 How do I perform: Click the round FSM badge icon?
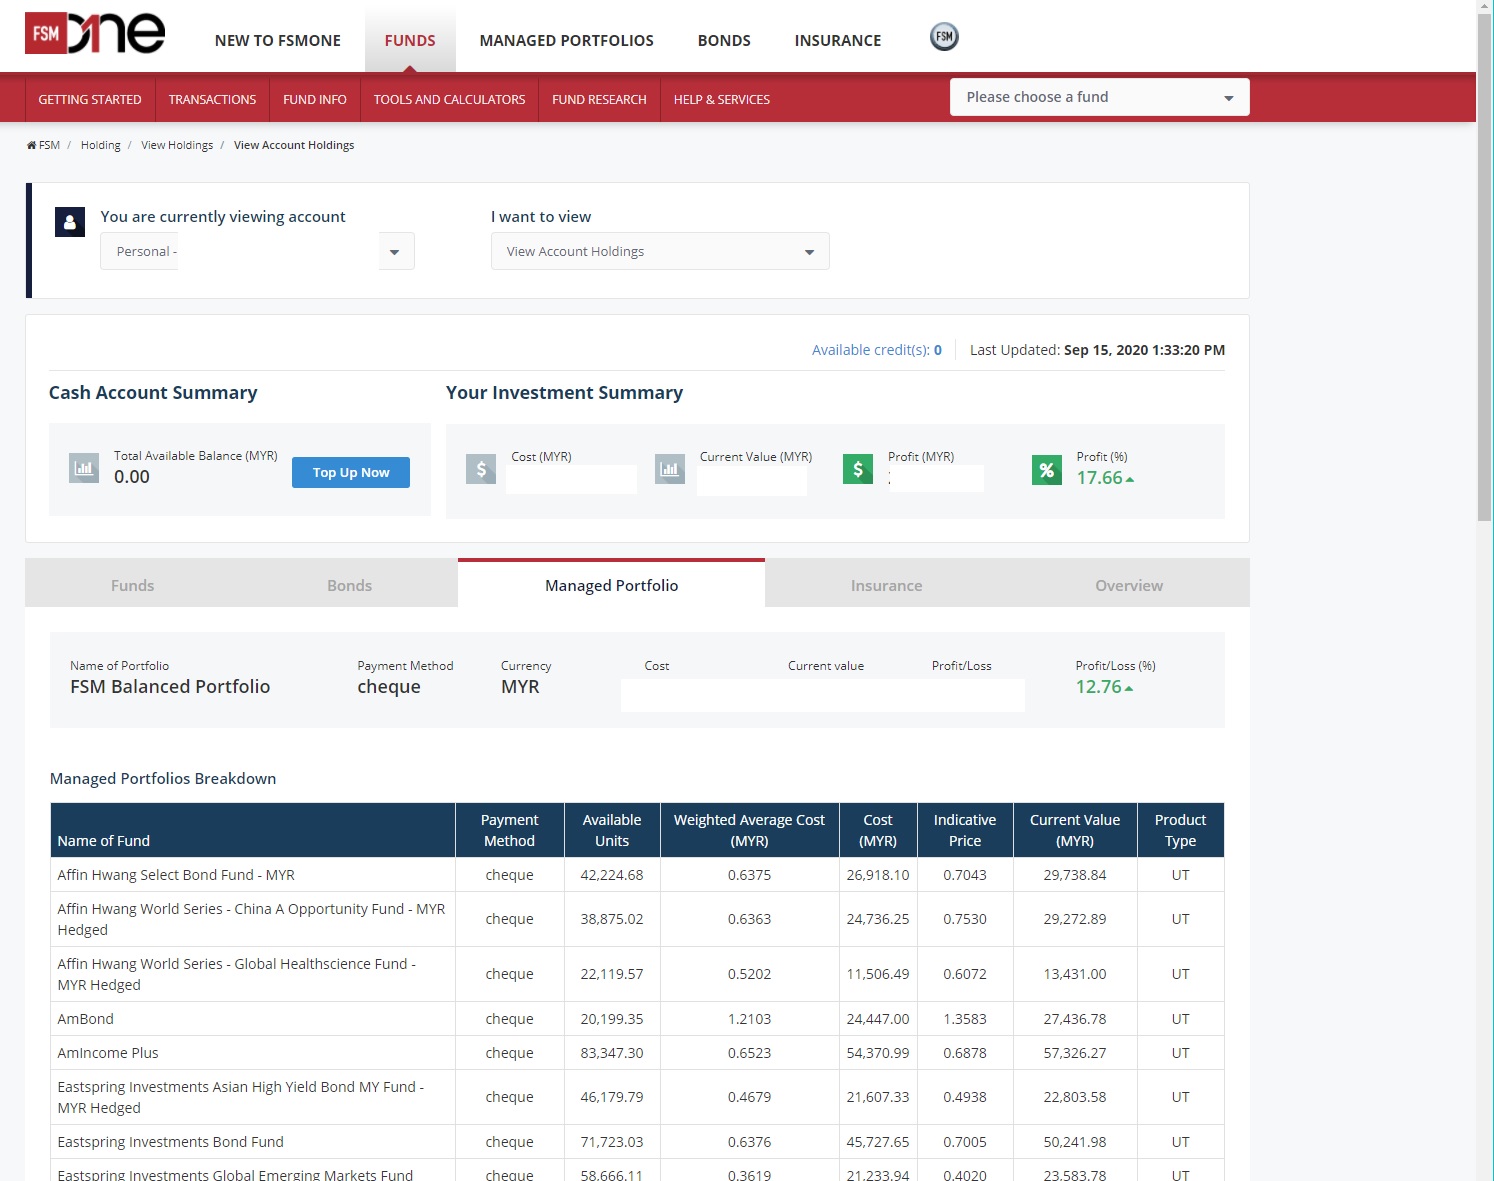tap(944, 37)
